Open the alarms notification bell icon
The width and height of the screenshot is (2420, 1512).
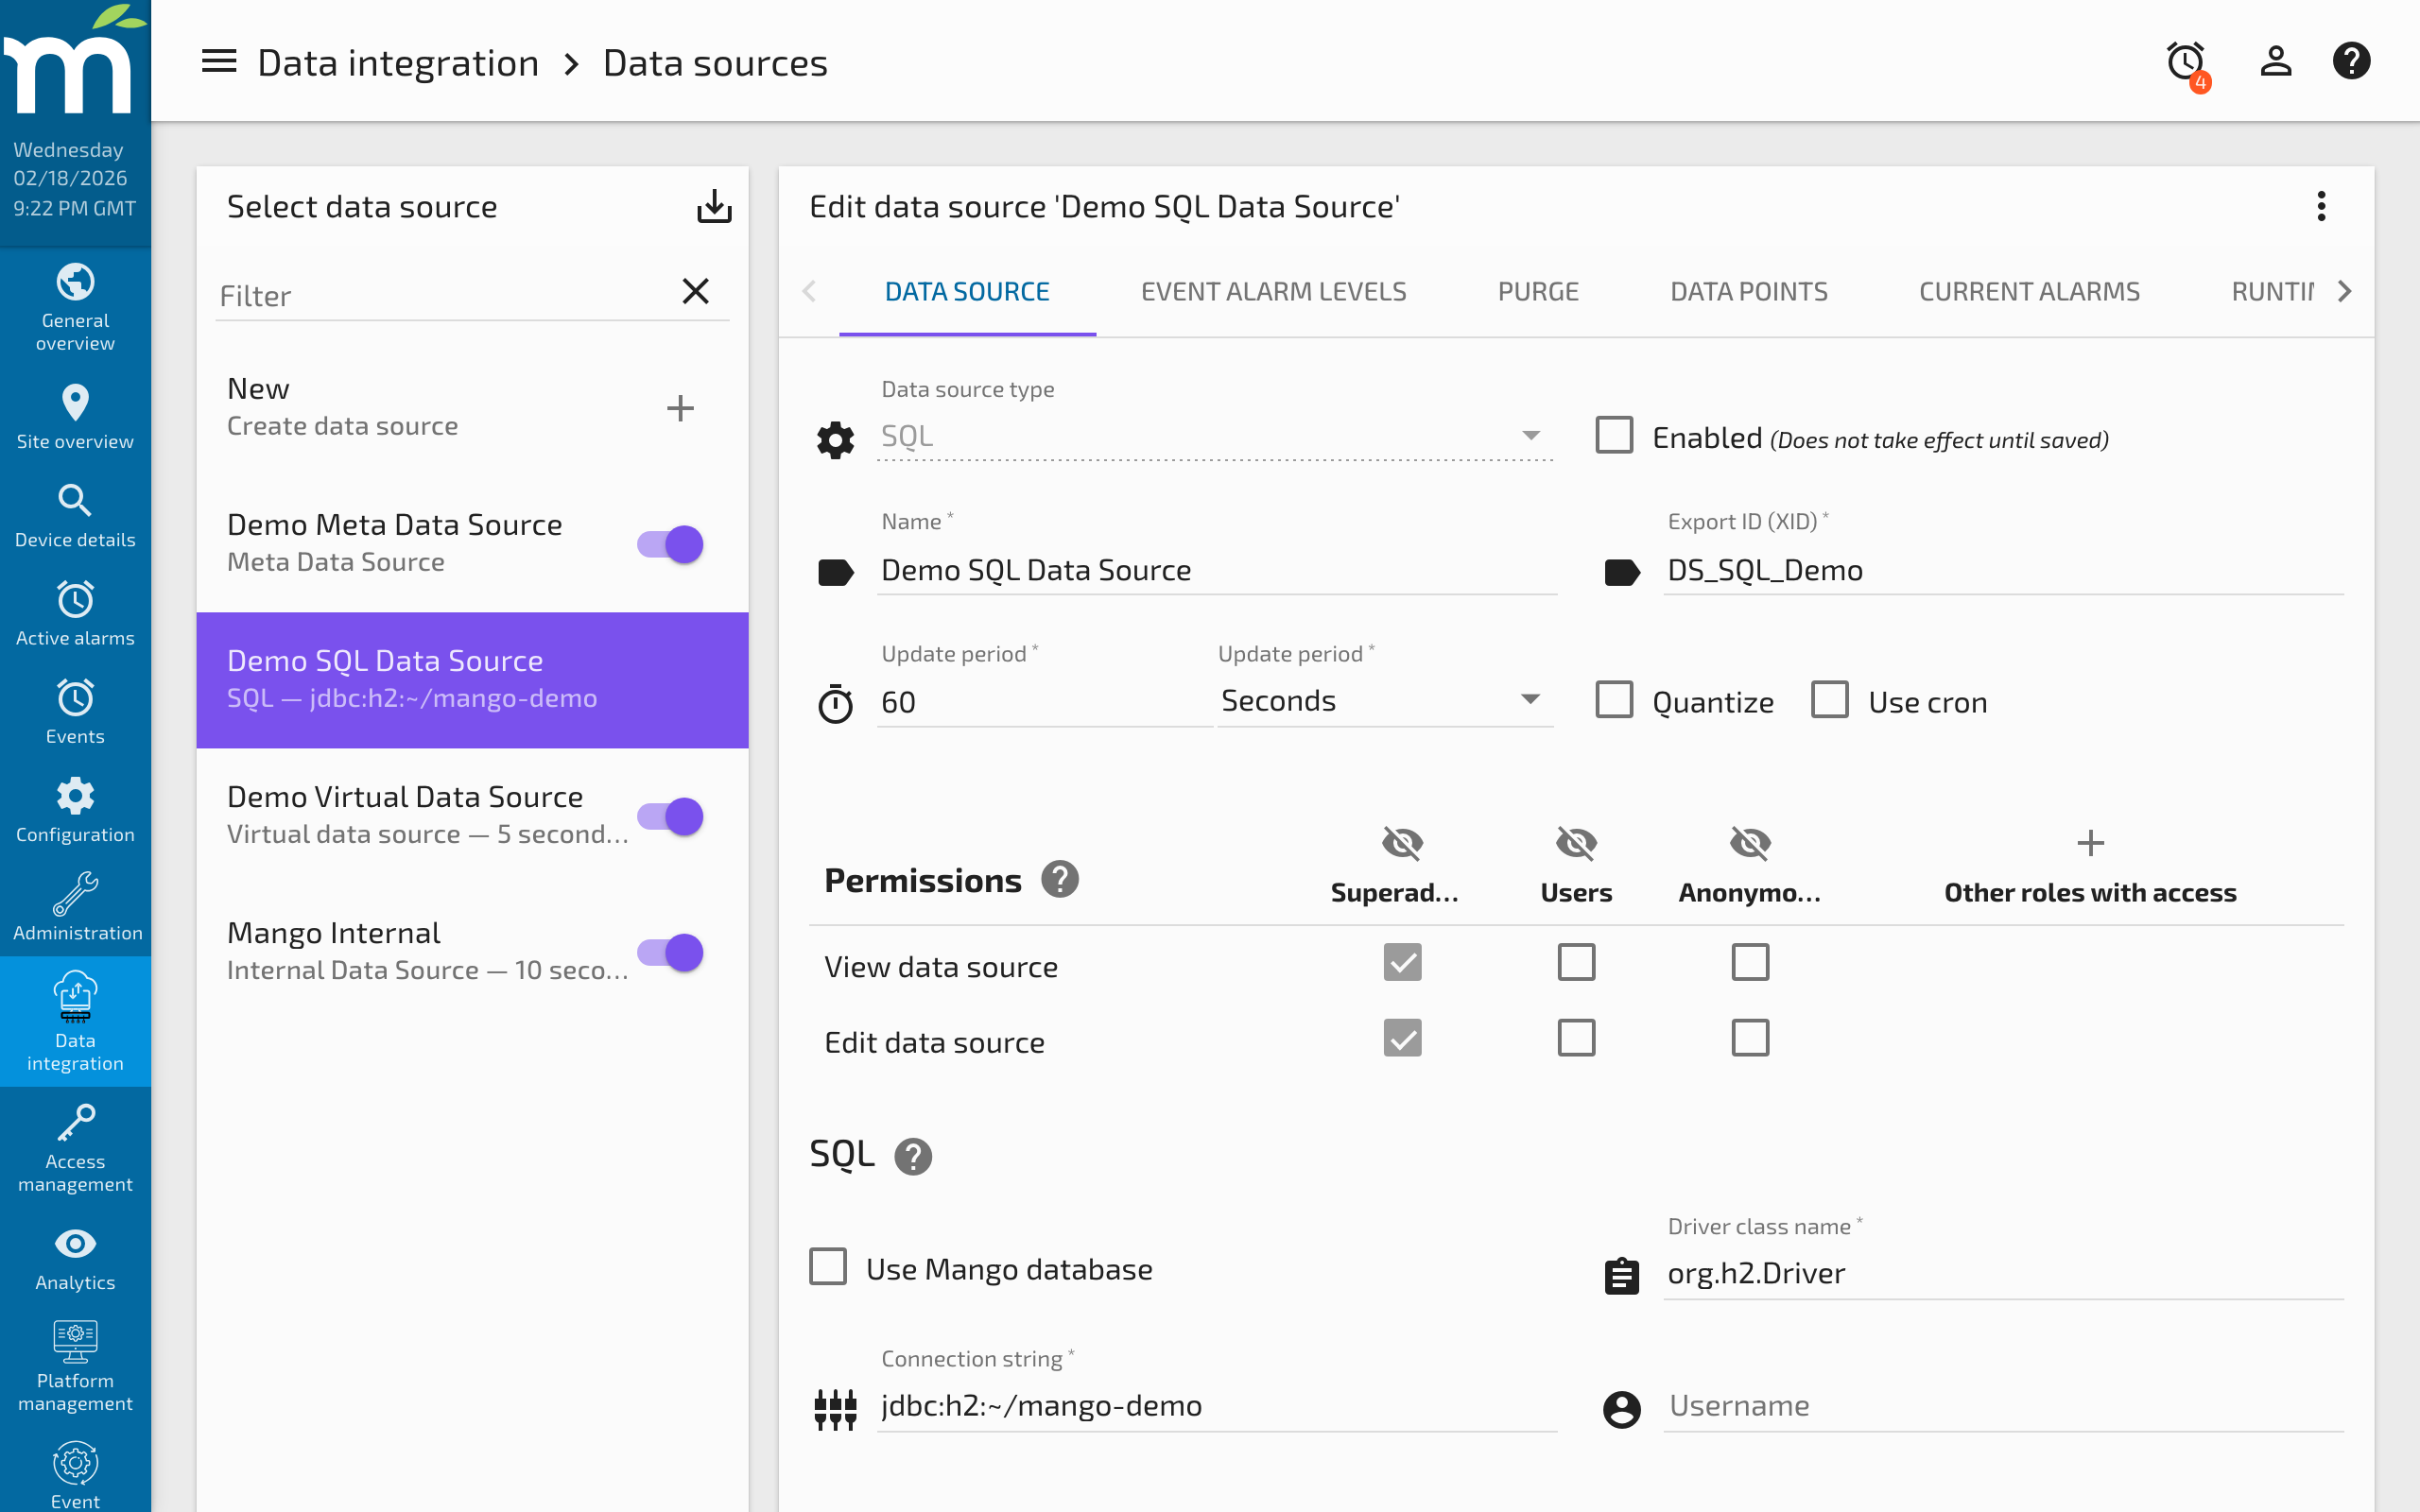pos(2185,61)
